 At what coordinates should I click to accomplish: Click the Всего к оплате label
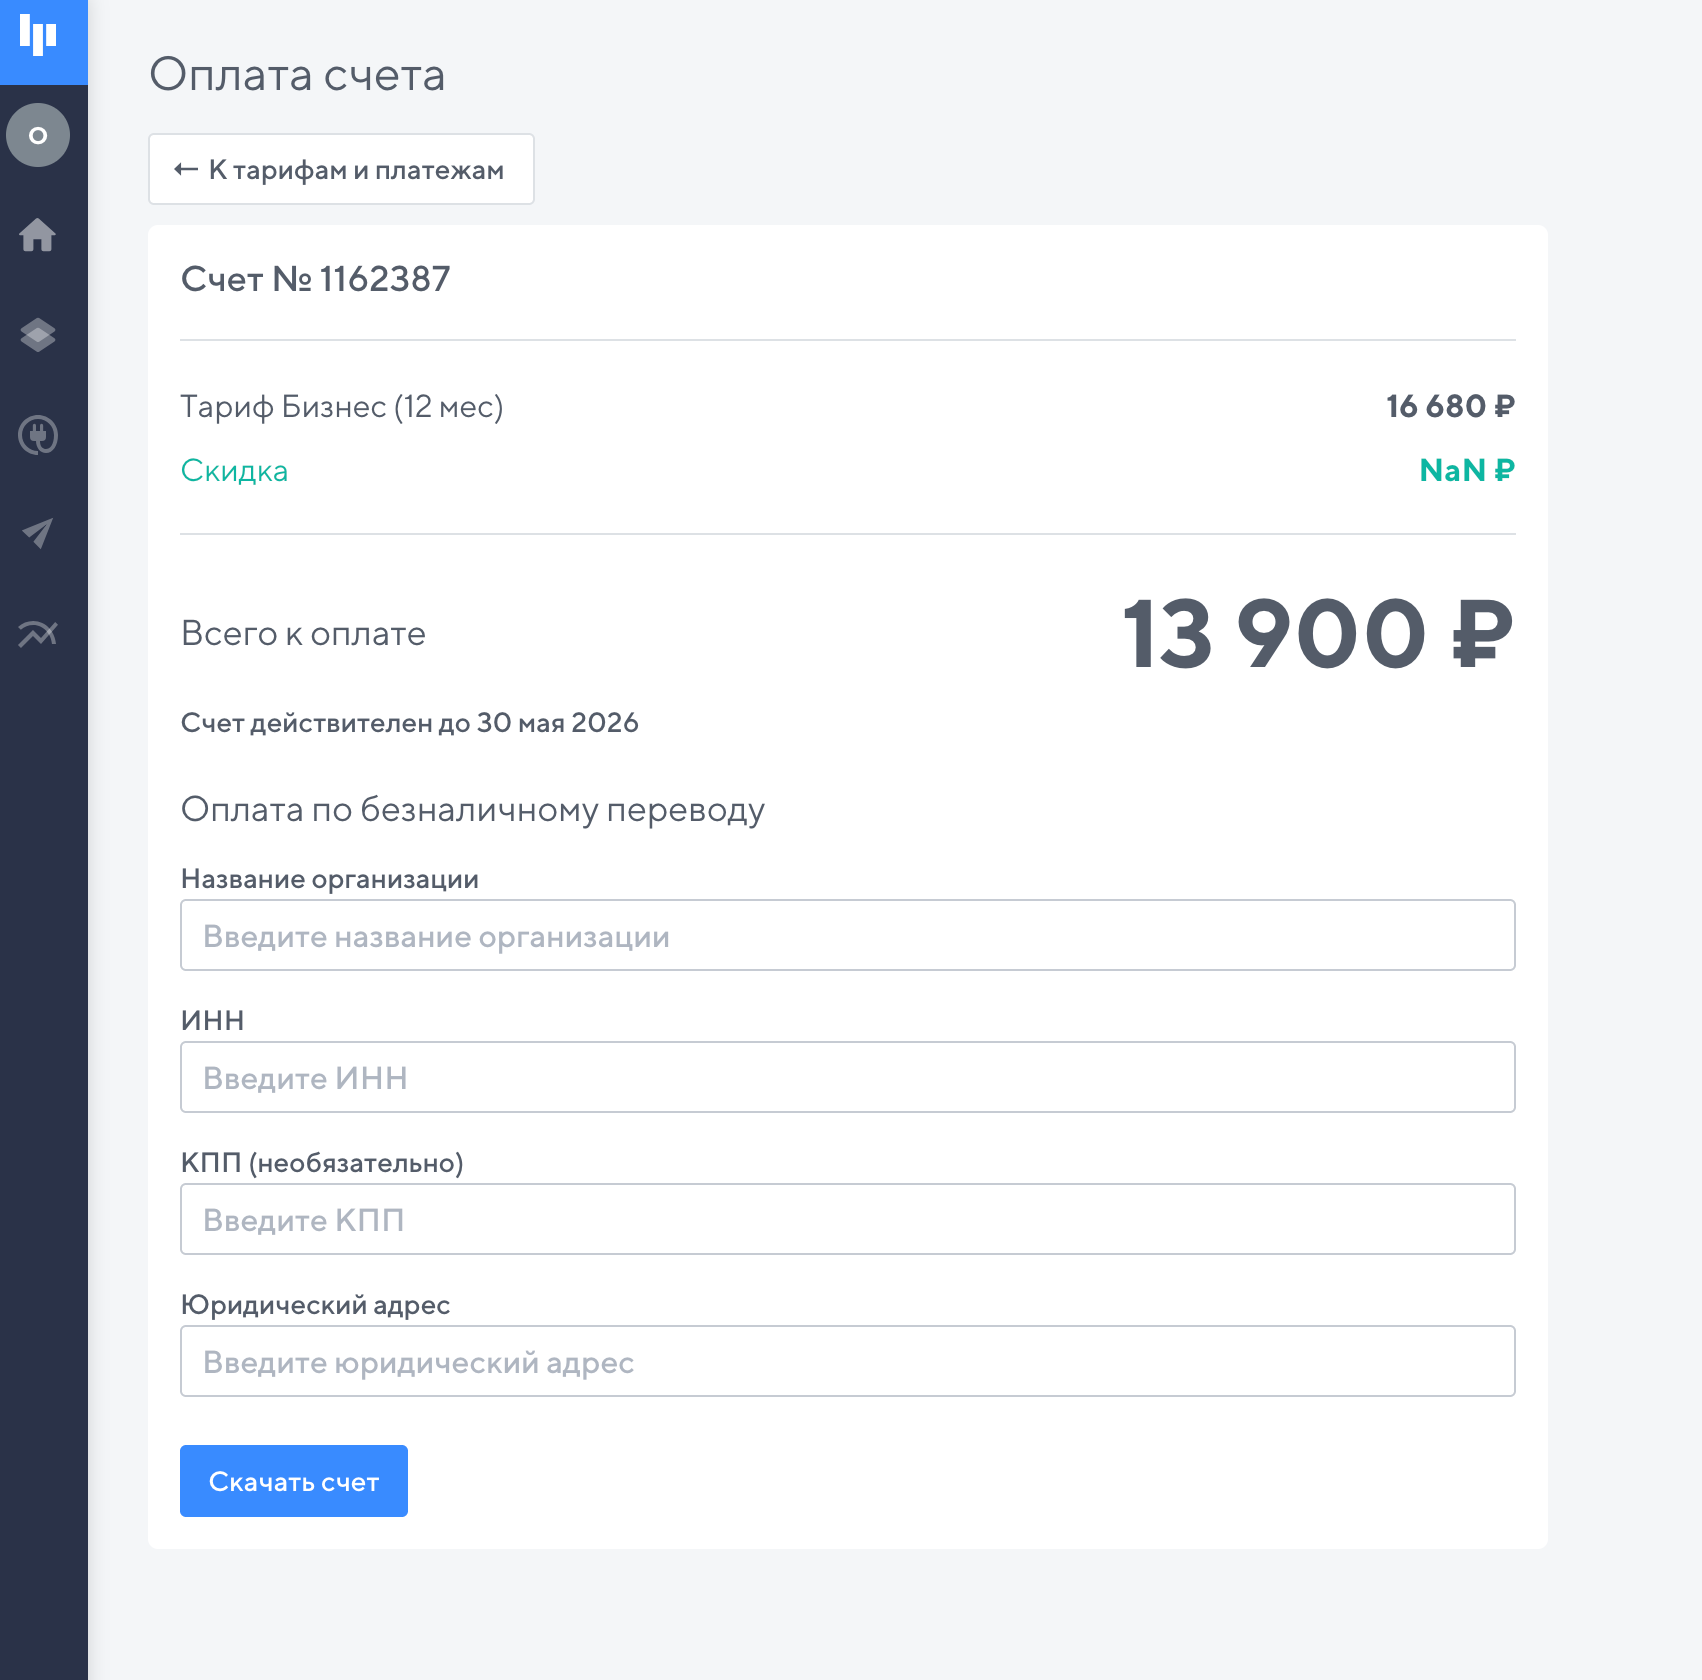pyautogui.click(x=304, y=634)
